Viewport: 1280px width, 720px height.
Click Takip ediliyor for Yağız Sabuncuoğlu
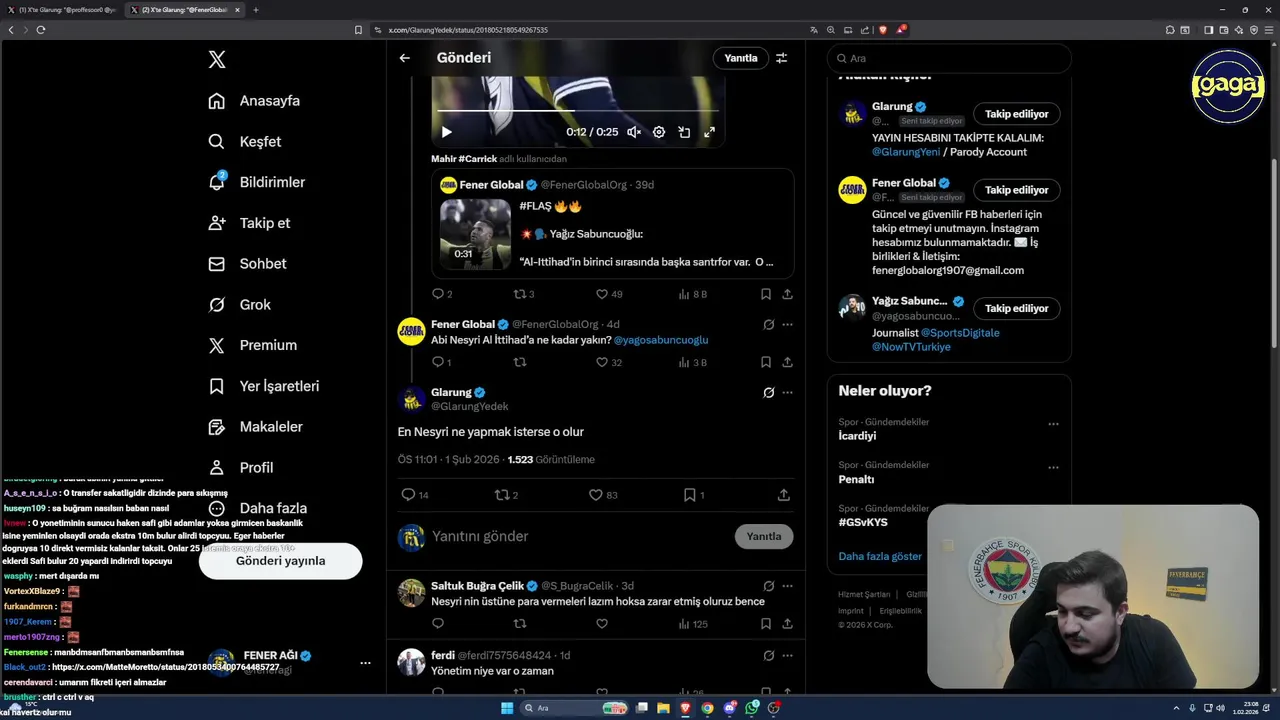1017,309
